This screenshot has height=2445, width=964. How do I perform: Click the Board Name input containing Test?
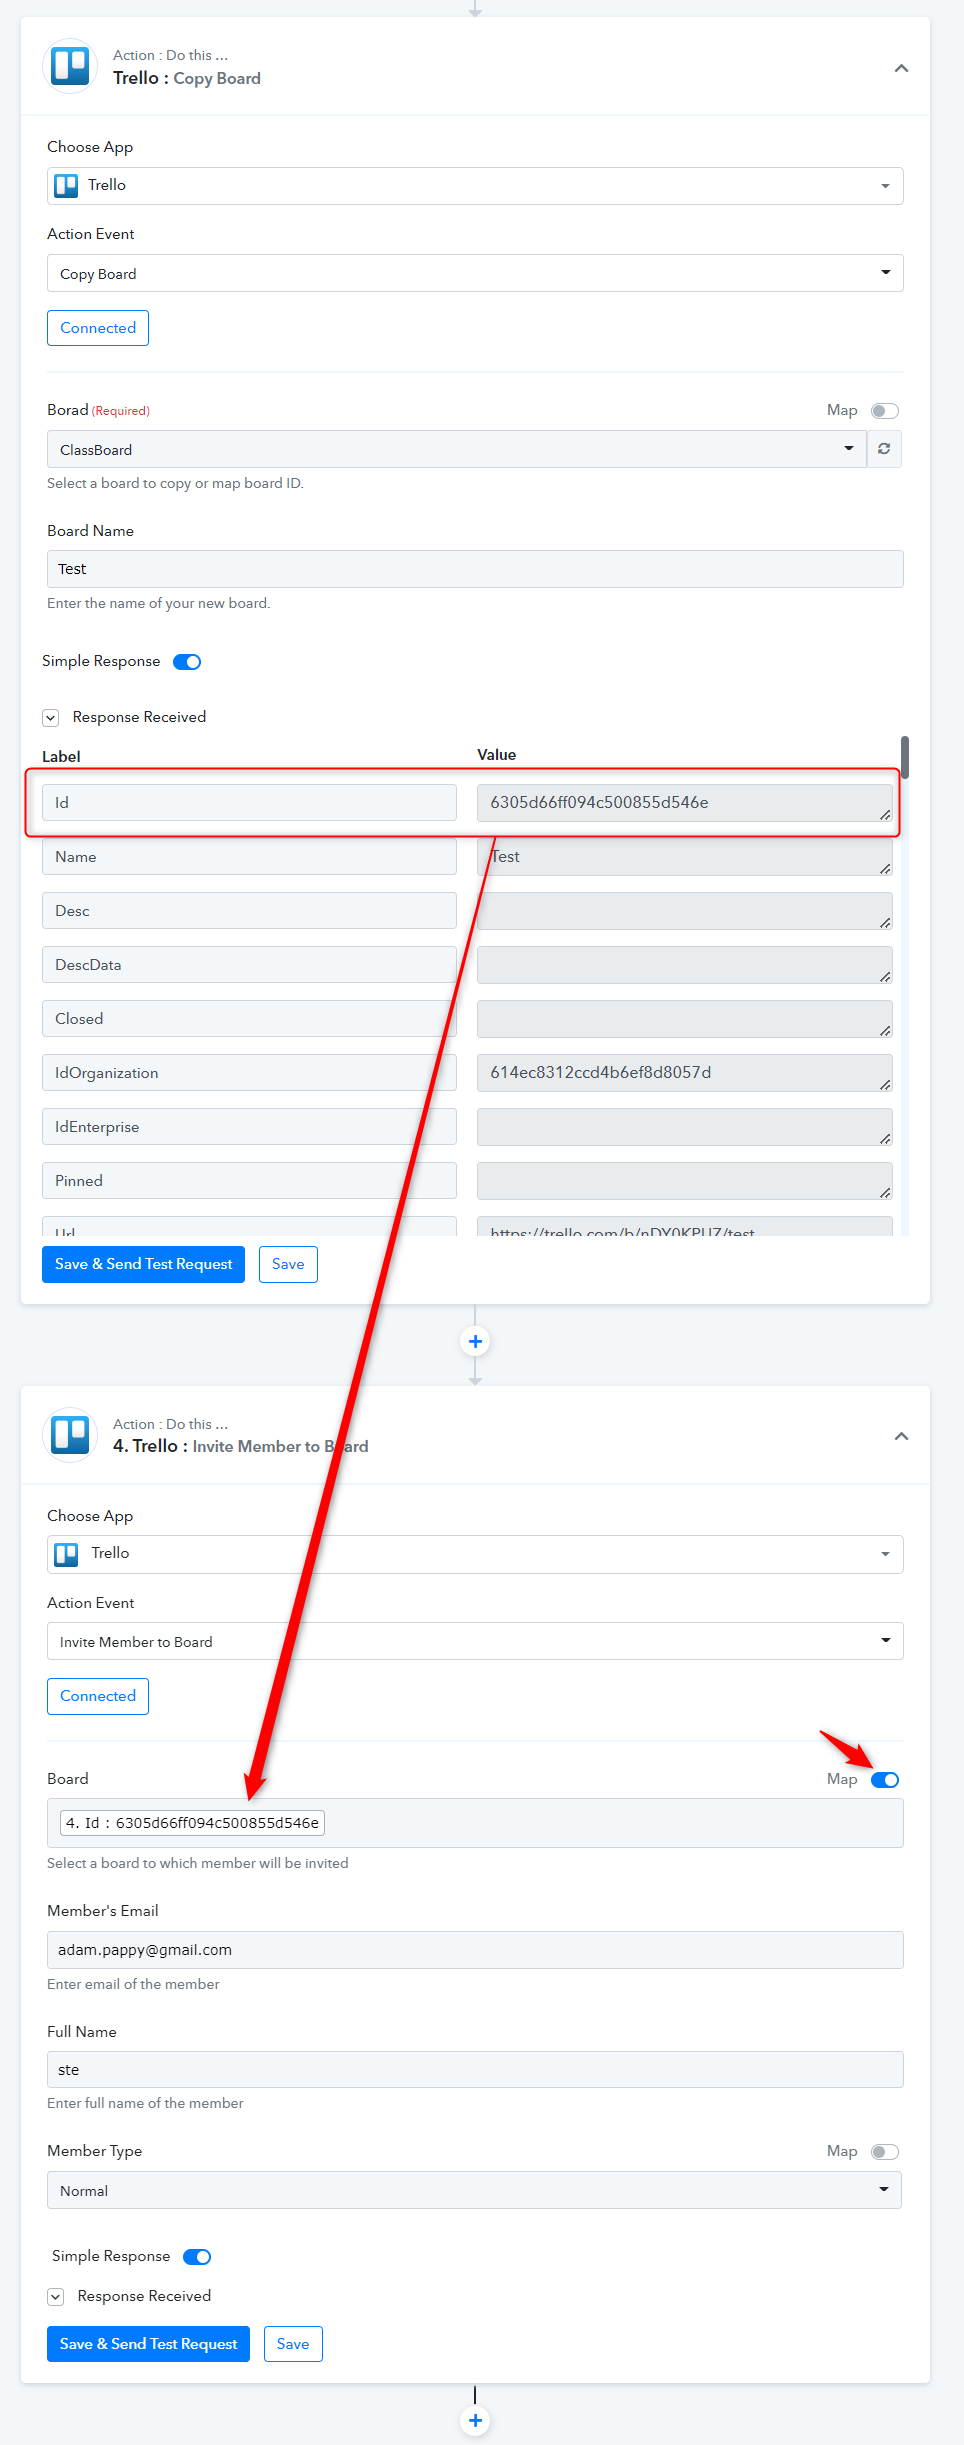tap(475, 569)
